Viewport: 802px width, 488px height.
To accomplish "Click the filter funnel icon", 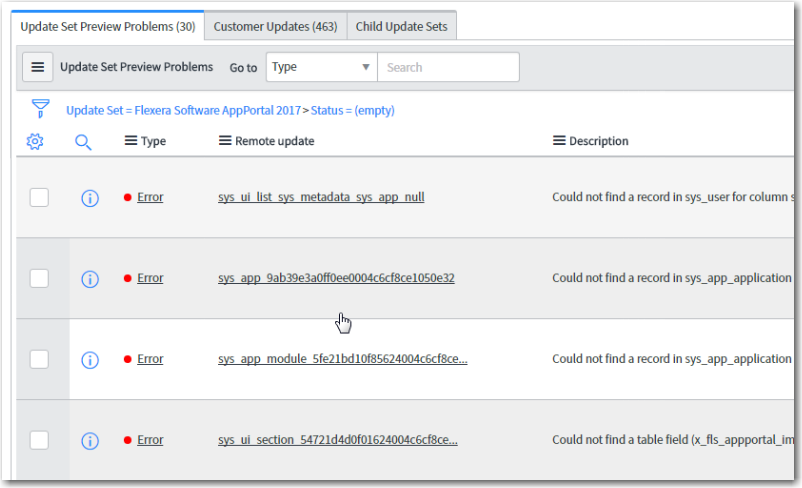I will [40, 109].
